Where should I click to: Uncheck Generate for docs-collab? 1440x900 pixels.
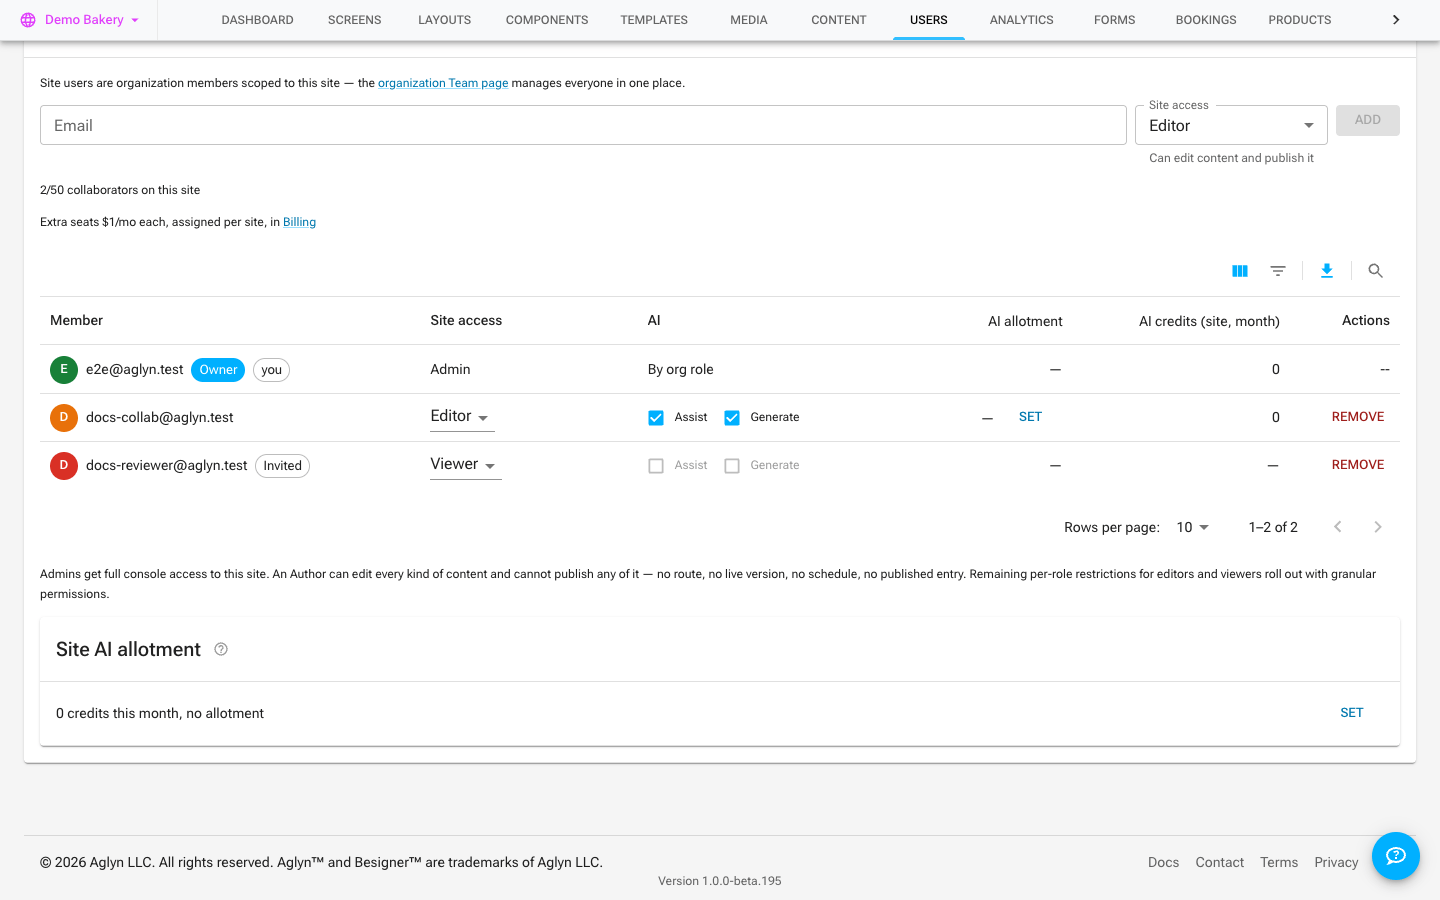732,418
